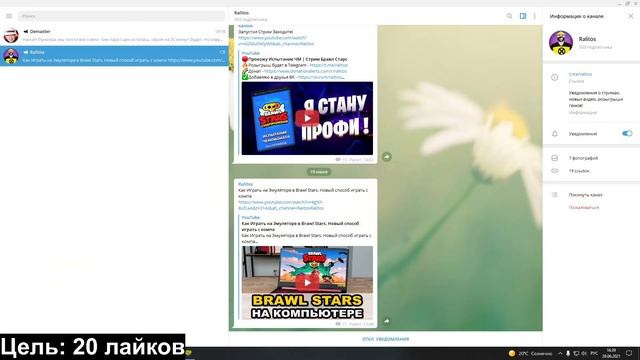640x360 pixels.
Task: Click Demaster channel avatar
Action: click(x=11, y=36)
